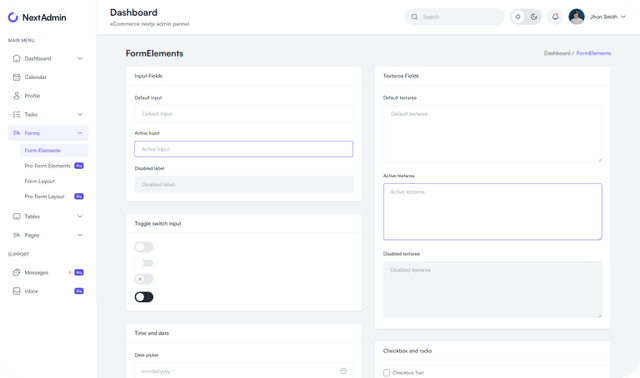The height and width of the screenshot is (378, 640).
Task: Click the Tasks list icon
Action: click(16, 114)
